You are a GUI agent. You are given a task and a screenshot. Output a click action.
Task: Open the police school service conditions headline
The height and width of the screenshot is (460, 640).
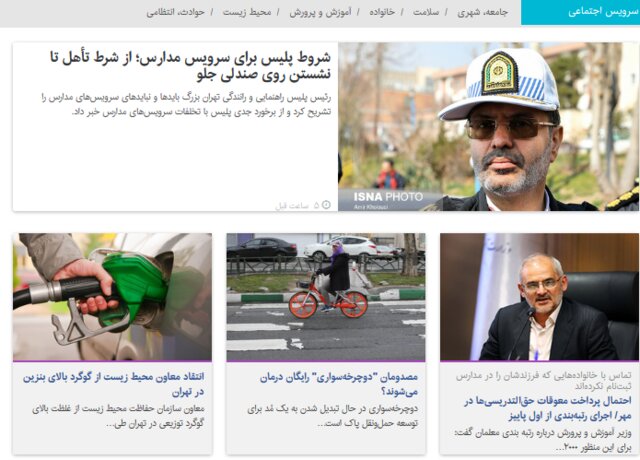[x=190, y=66]
